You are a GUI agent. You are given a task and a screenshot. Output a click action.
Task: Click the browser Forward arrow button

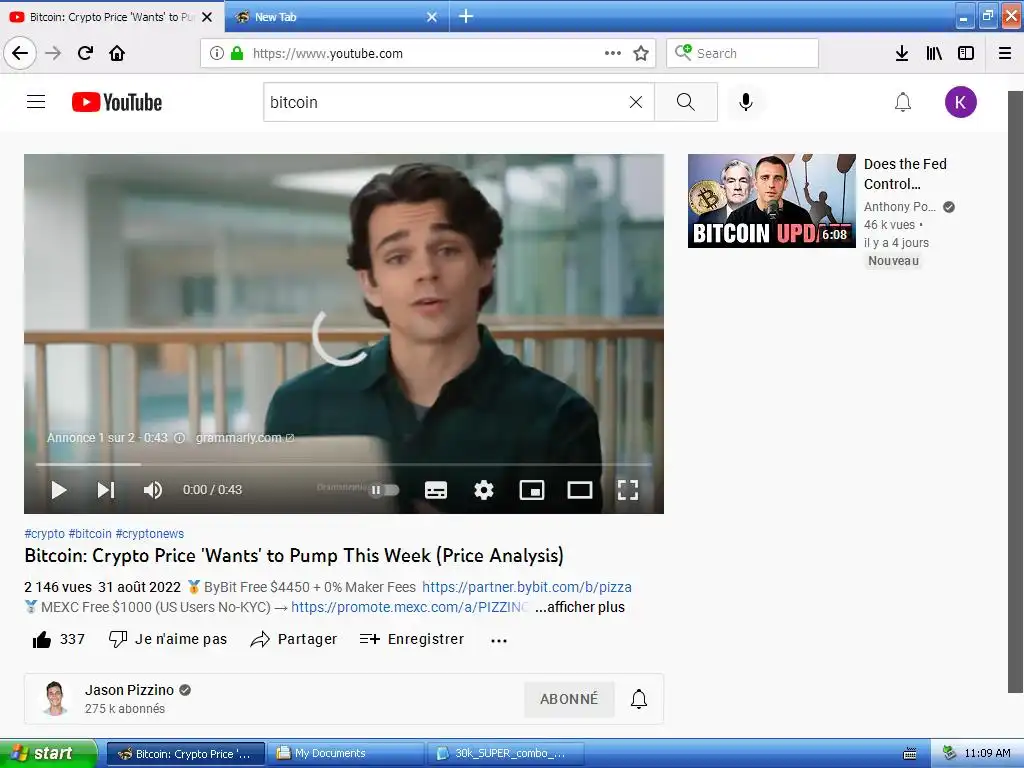coord(53,53)
